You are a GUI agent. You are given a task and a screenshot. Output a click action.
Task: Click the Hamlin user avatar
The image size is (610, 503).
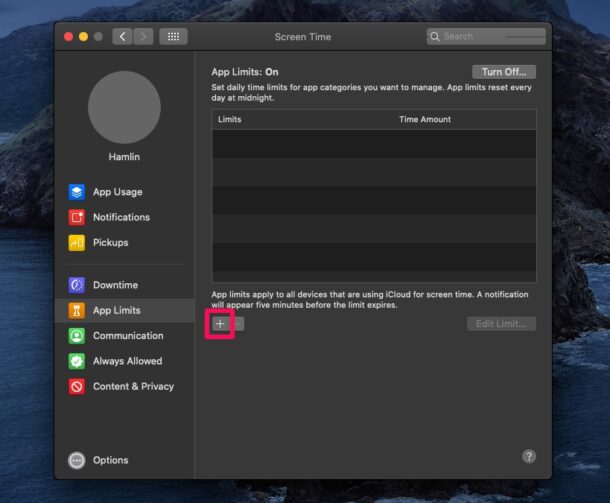124,107
